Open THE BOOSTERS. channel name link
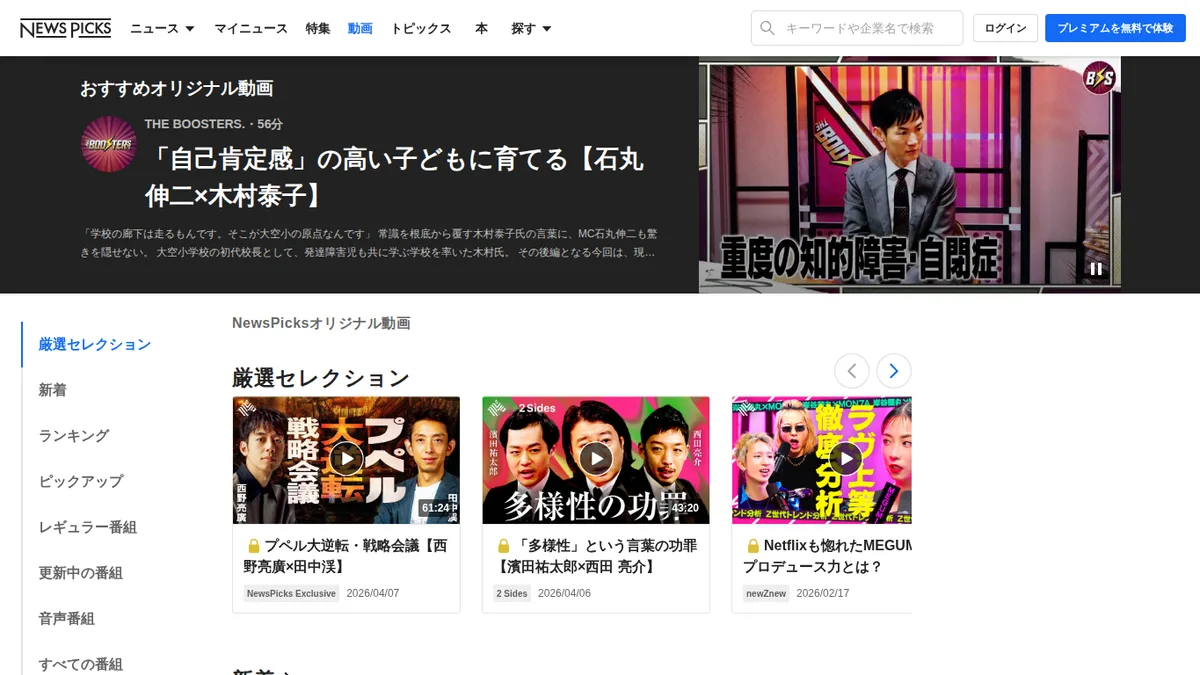Viewport: 1200px width, 675px height. coord(195,124)
